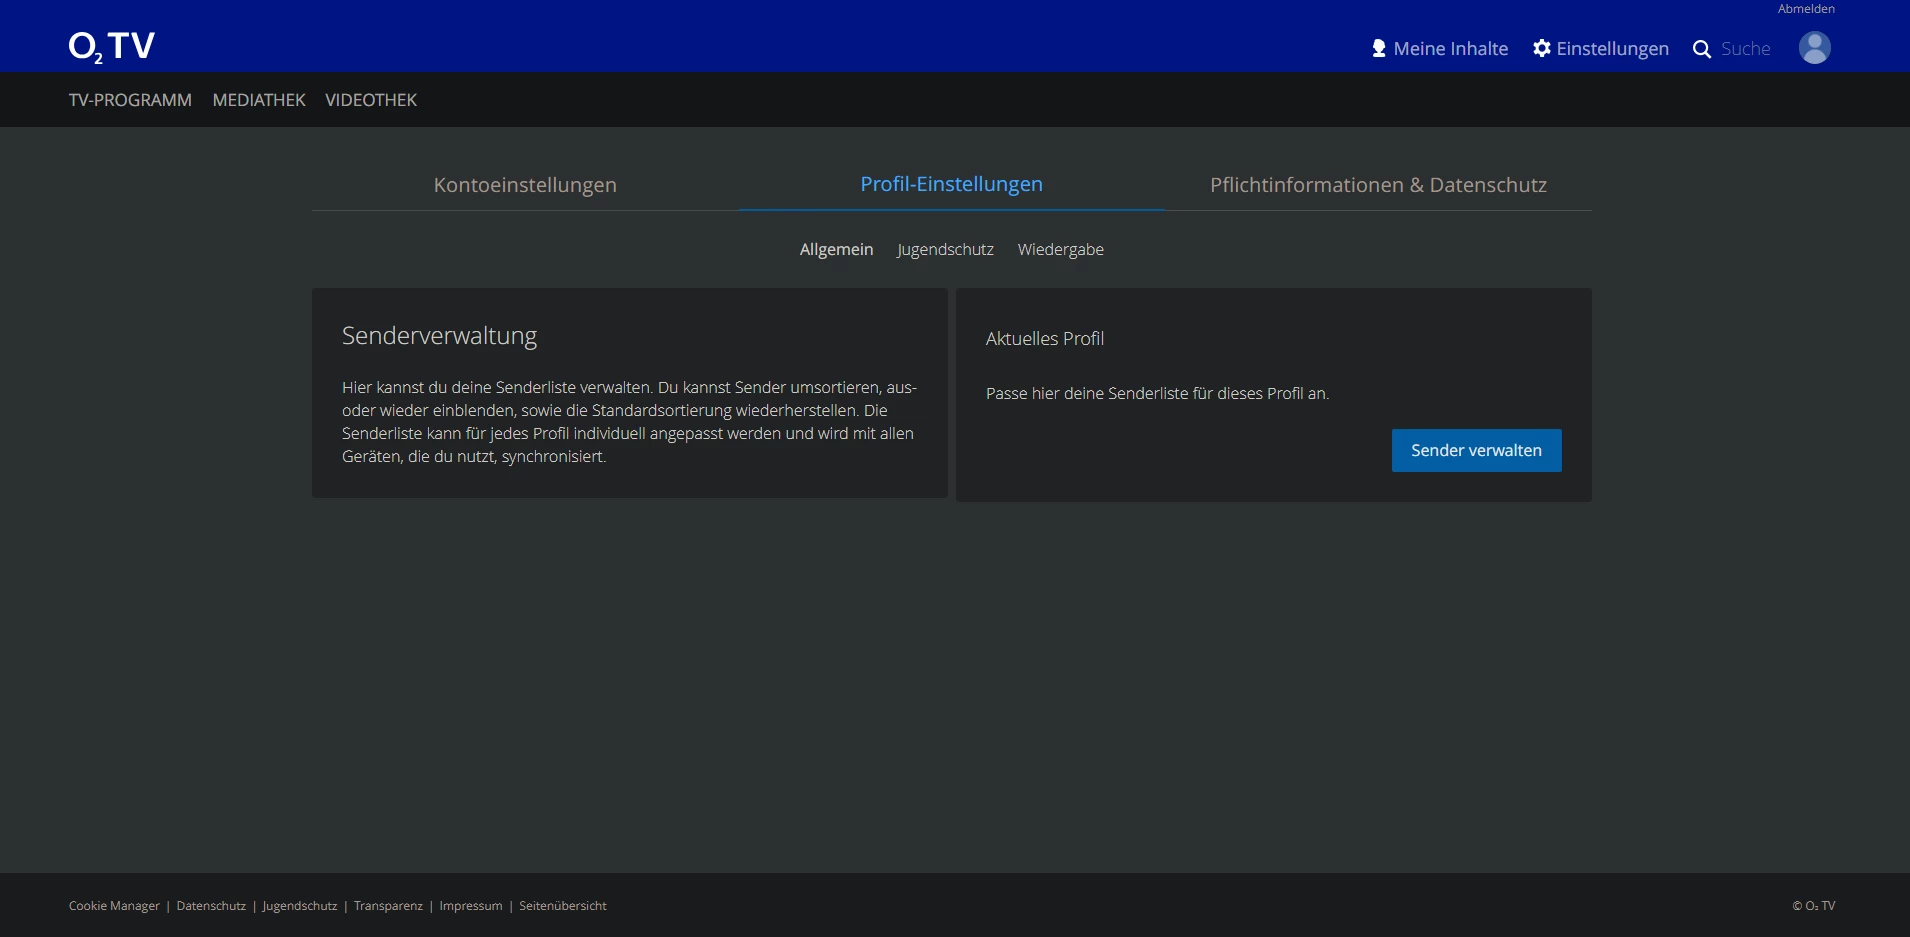
Task: Click the "Passe hier deine Senderliste" text
Action: [1157, 394]
